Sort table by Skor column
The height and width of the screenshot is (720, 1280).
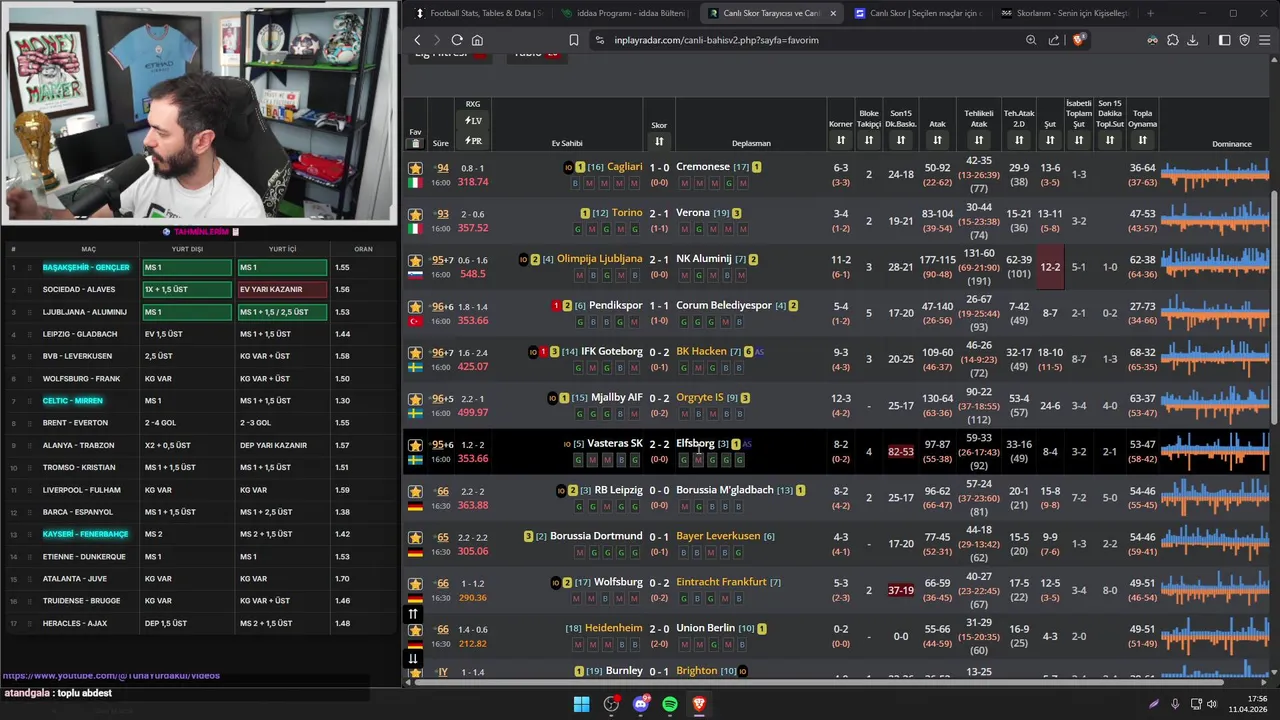(x=659, y=141)
